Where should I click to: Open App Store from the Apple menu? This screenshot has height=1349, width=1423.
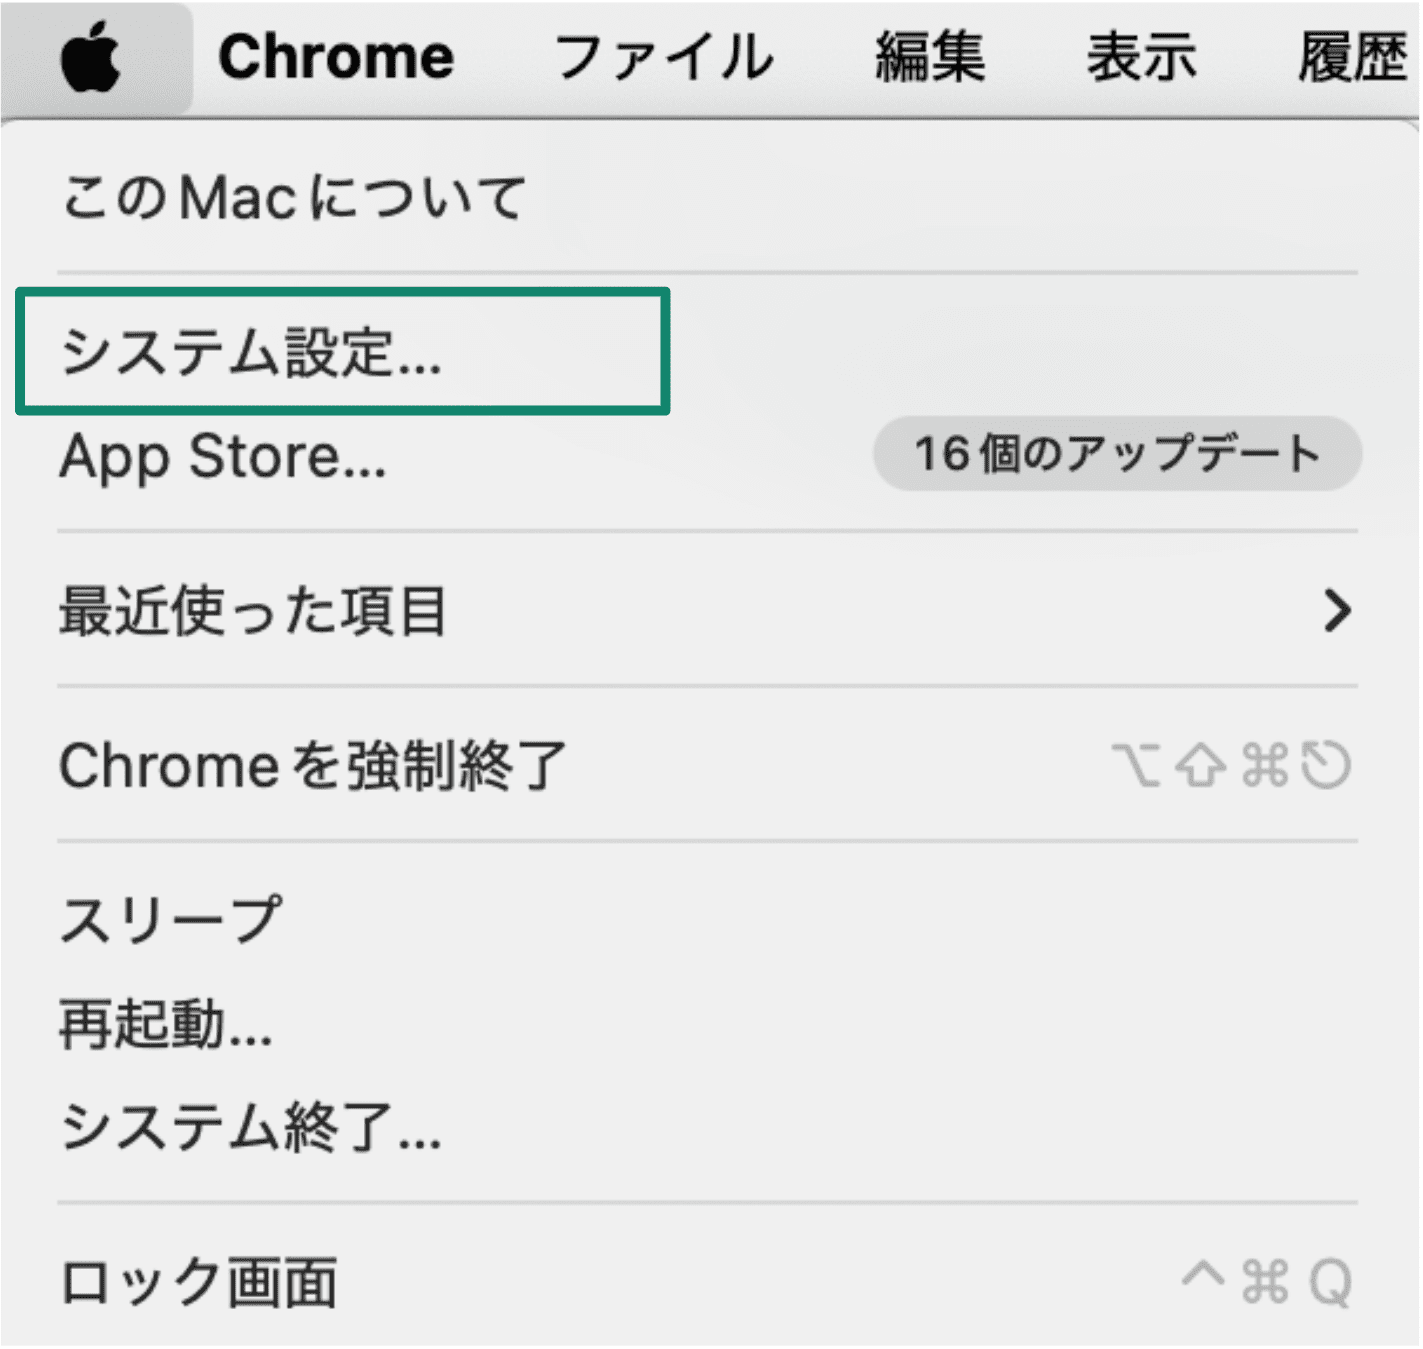click(x=220, y=458)
